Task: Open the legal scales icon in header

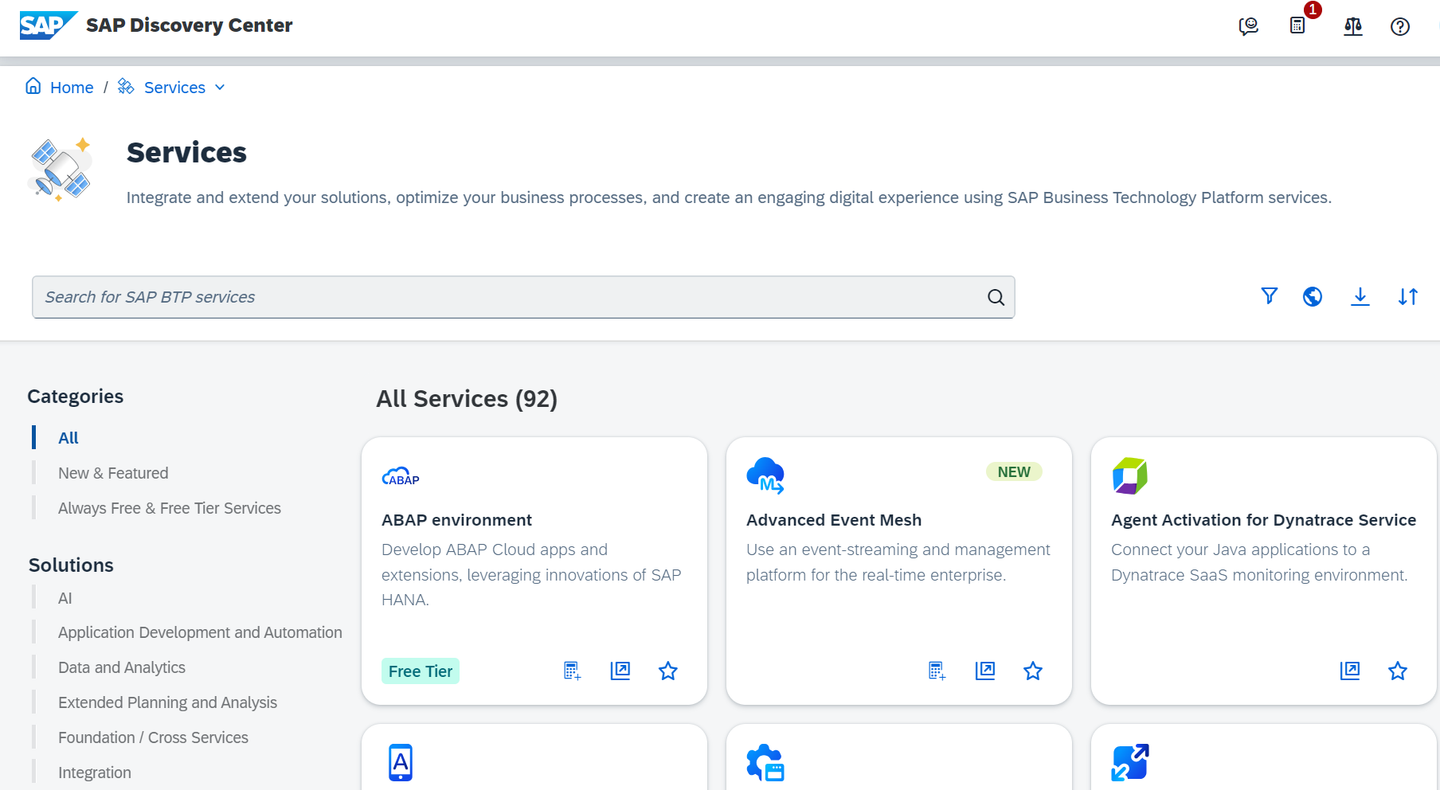Action: tap(1353, 27)
